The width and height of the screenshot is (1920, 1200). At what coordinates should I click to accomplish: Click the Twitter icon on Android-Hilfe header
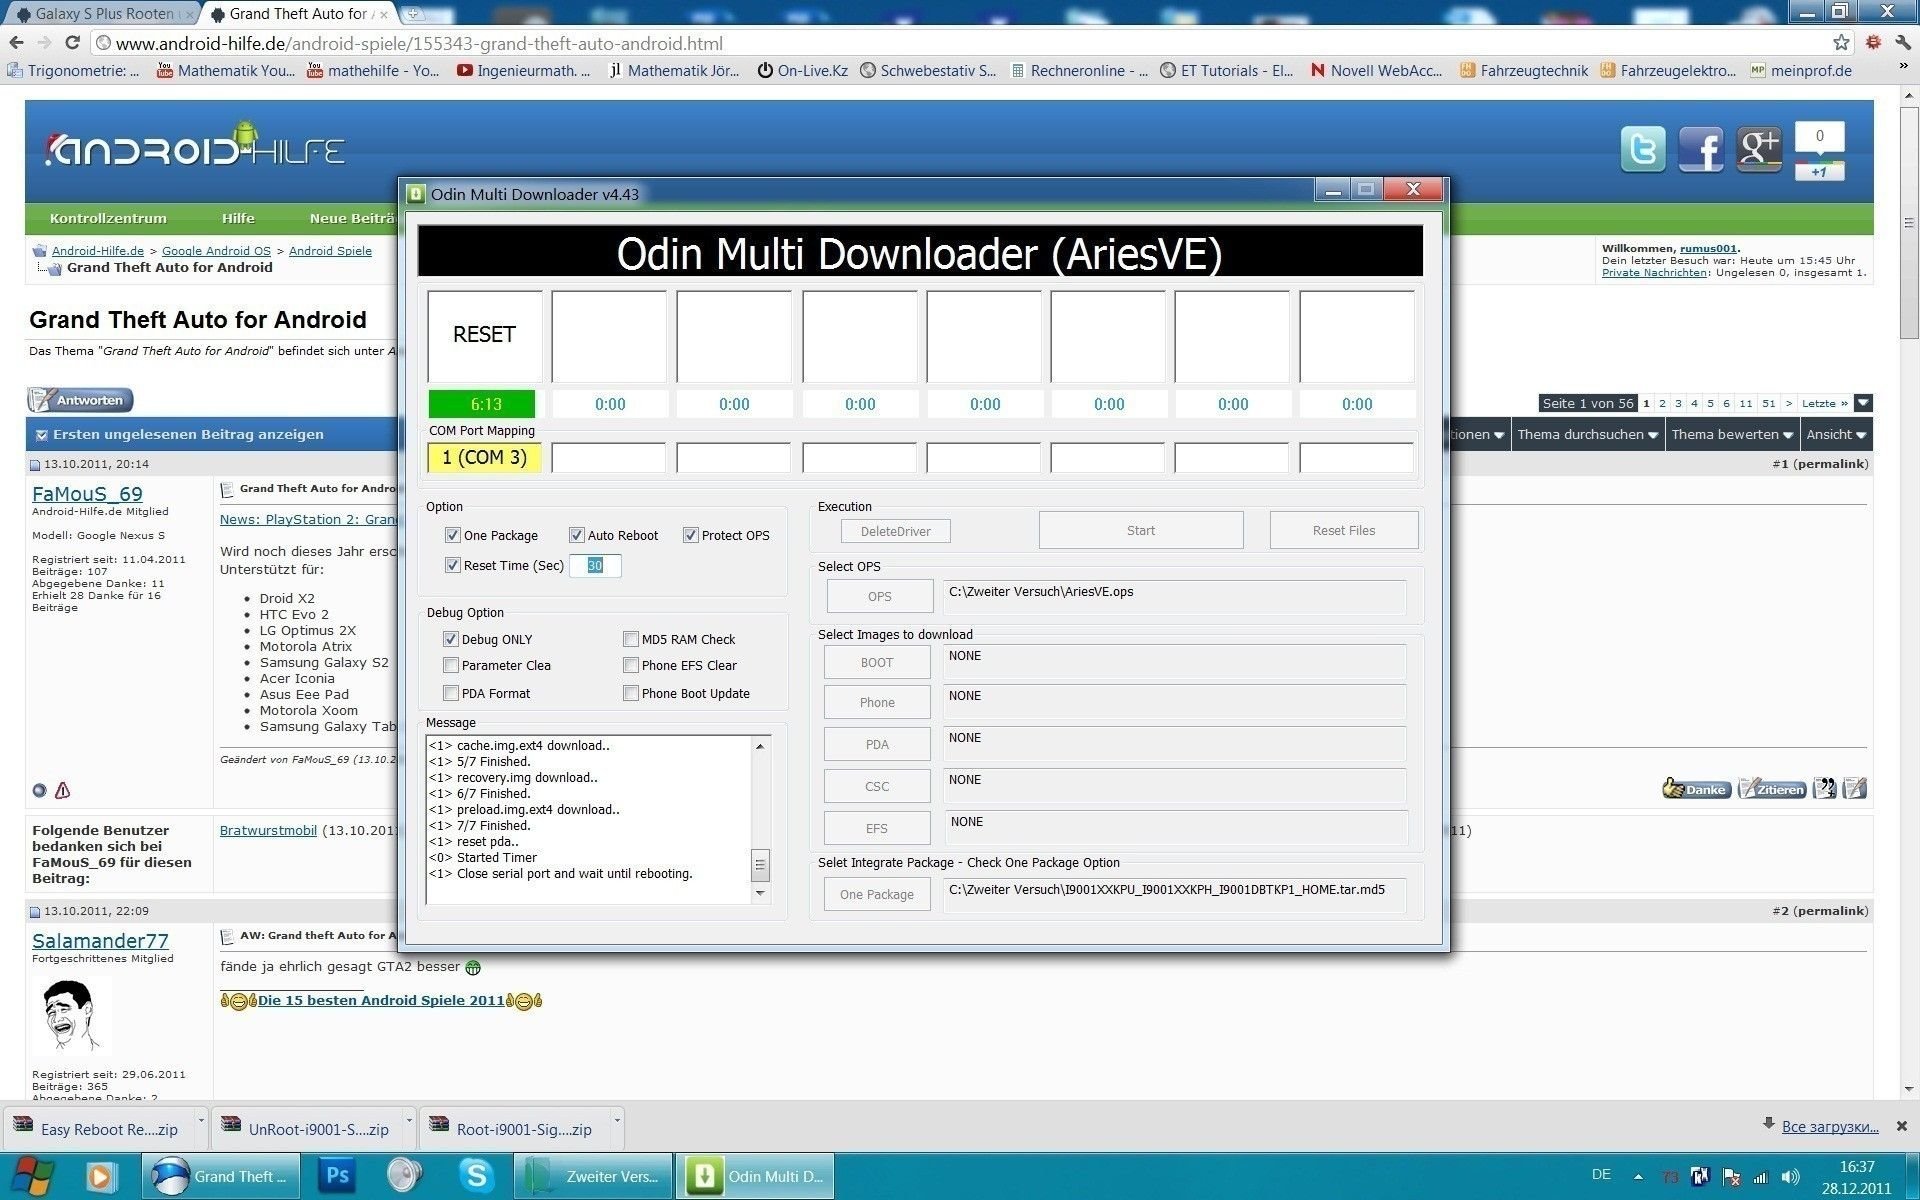click(1642, 149)
